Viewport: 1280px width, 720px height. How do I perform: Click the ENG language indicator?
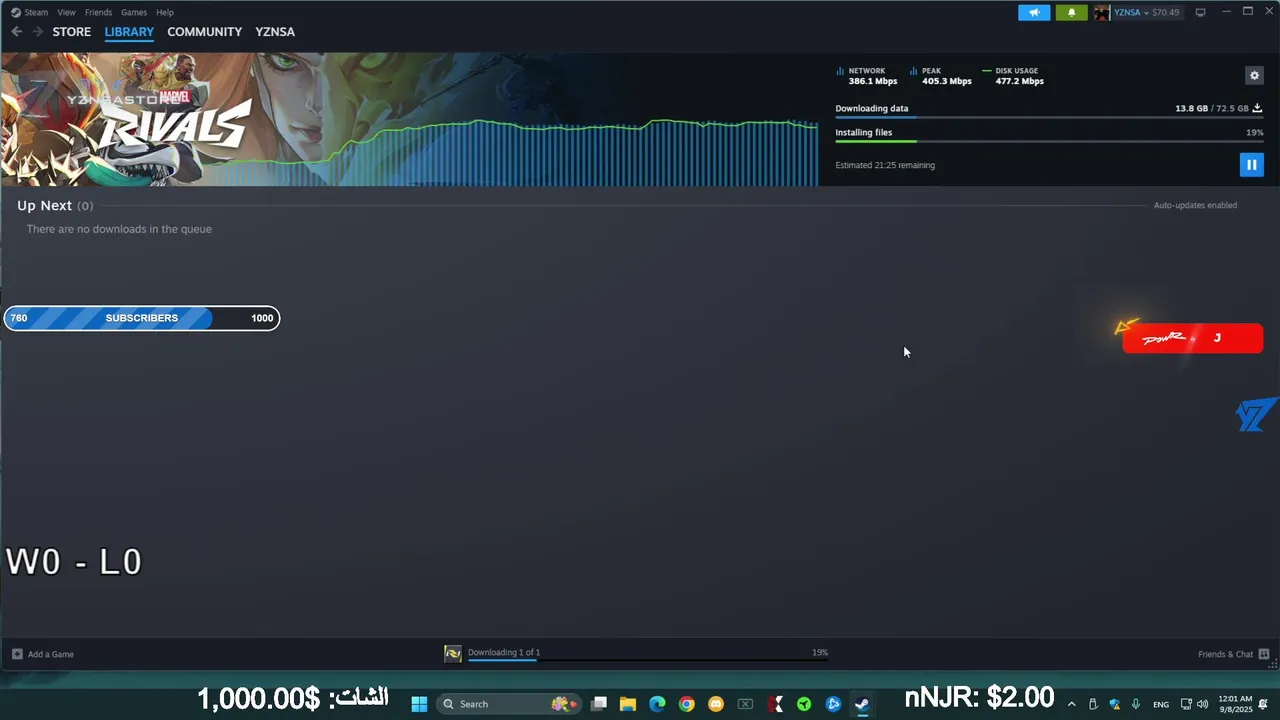pyautogui.click(x=1161, y=704)
